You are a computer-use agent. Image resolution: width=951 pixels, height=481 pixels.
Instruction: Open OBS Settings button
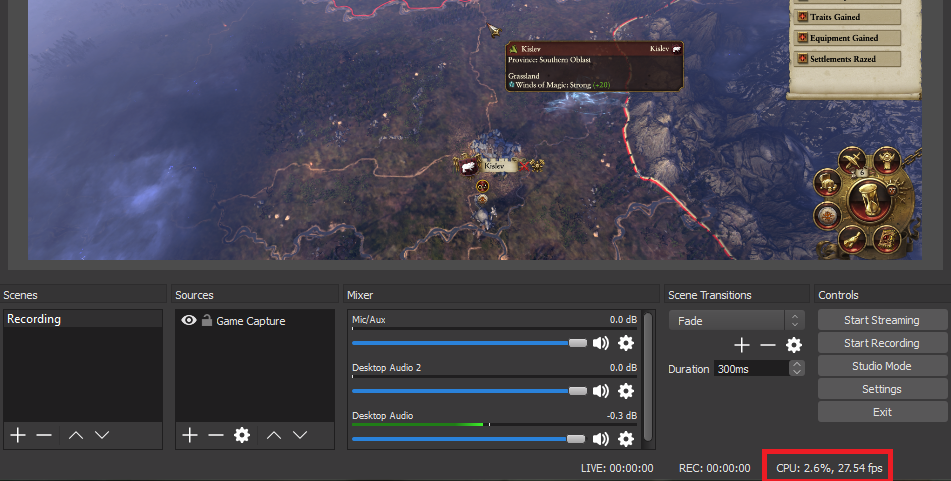coord(882,389)
